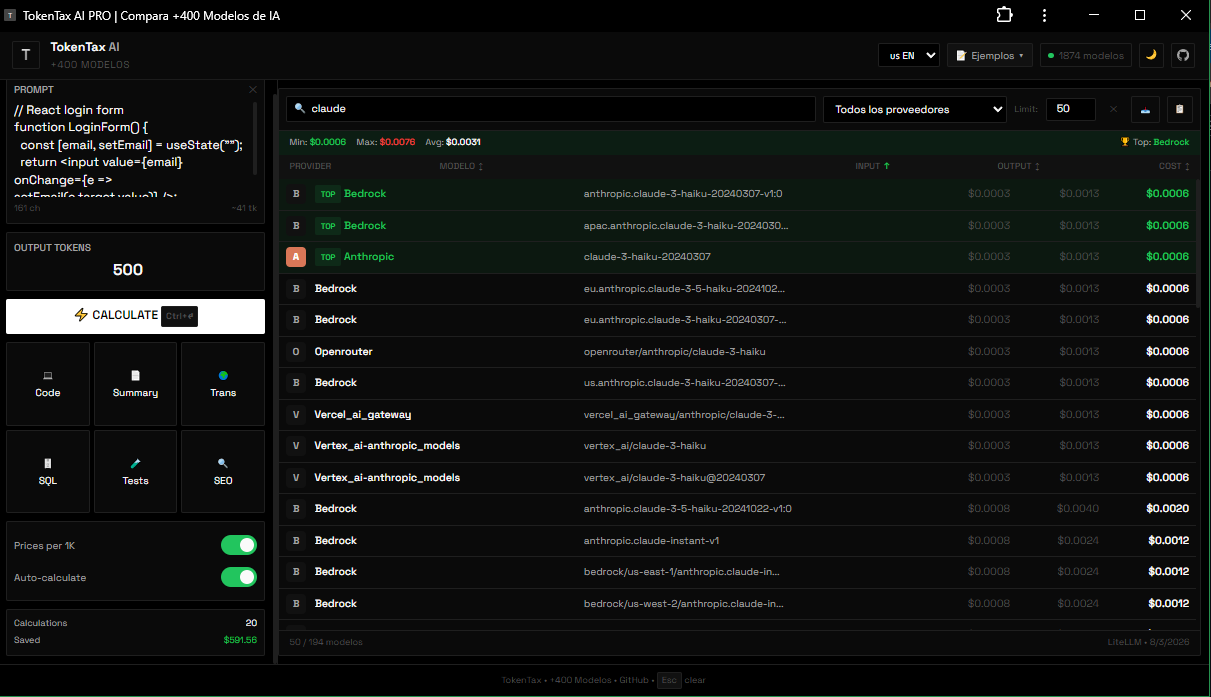
Task: Sort by the MODELO column header
Action: tap(461, 166)
